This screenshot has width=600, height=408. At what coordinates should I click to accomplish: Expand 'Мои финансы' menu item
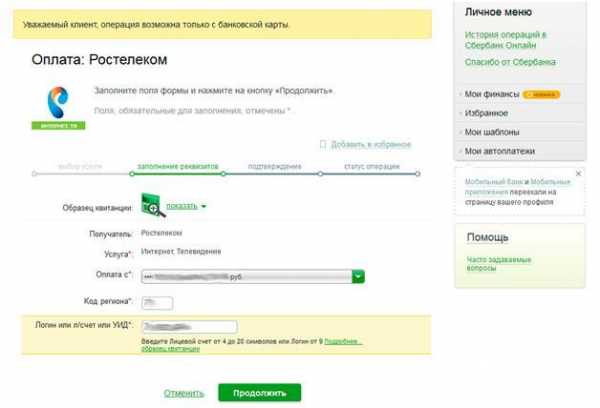pyautogui.click(x=492, y=94)
